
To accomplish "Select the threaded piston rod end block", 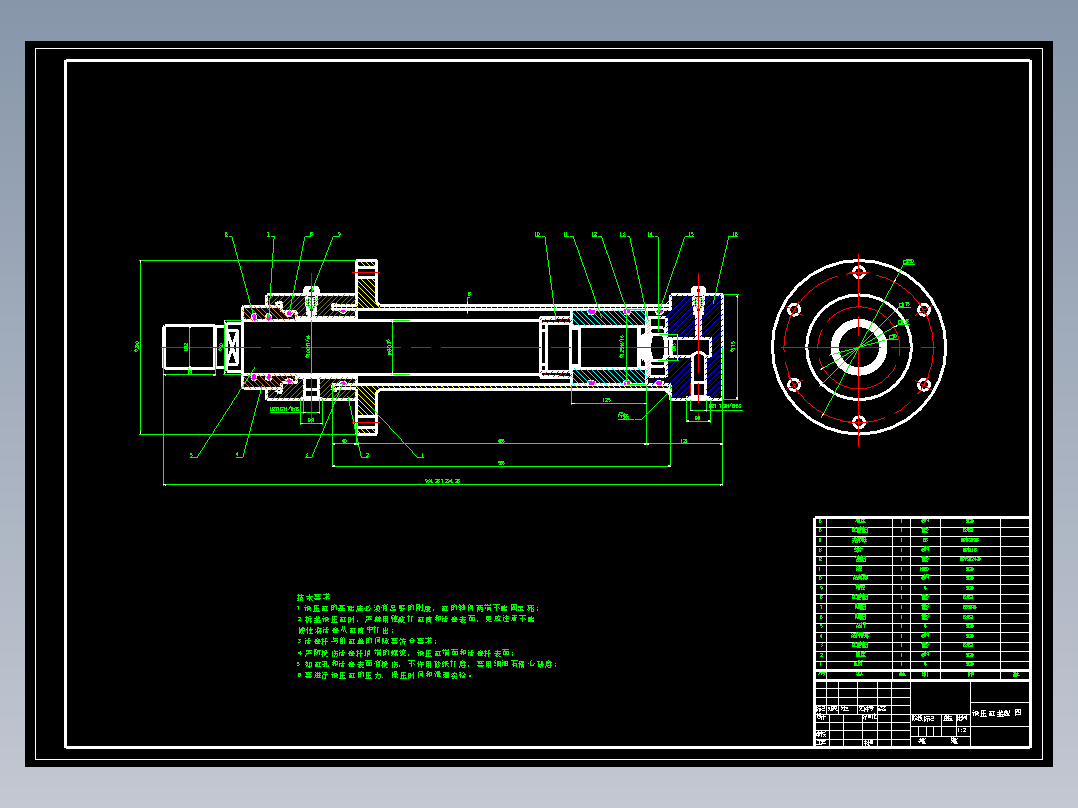I will [190, 347].
